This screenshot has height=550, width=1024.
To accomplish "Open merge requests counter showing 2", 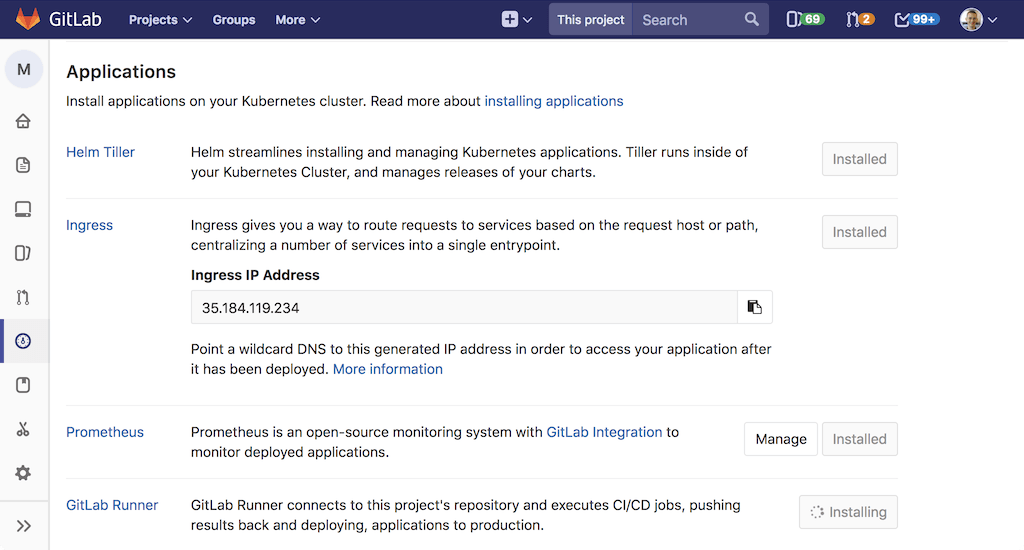I will click(x=859, y=20).
